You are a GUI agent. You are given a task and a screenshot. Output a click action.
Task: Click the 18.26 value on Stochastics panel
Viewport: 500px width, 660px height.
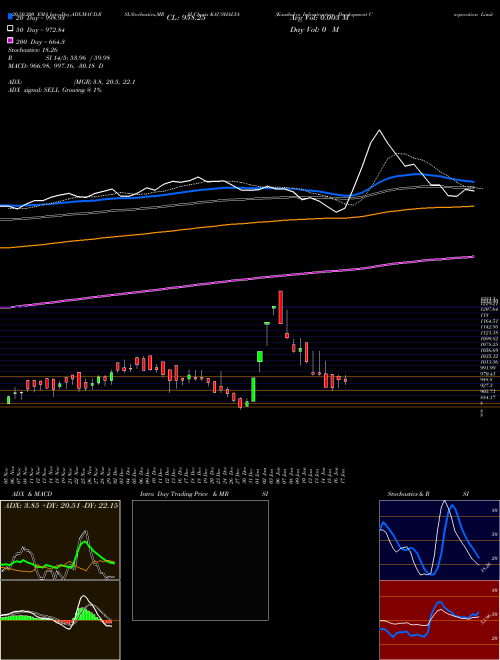point(485,567)
